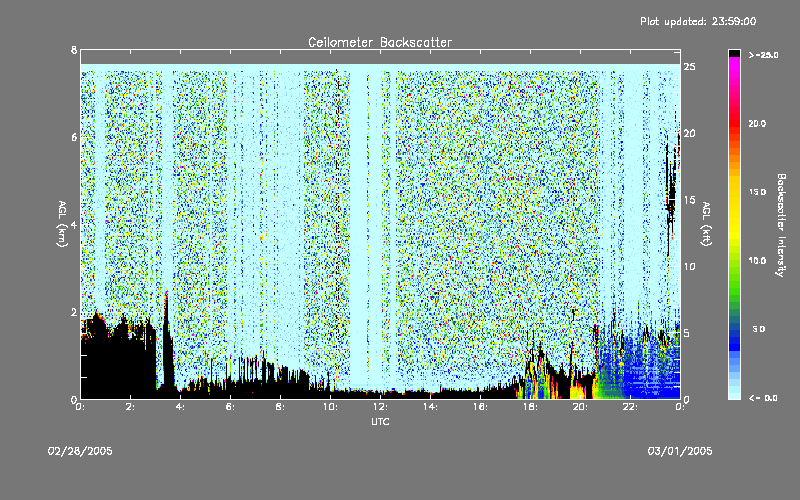Click the "4" tick on km axis
Viewport: 800px width, 500px height.
pyautogui.click(x=74, y=224)
